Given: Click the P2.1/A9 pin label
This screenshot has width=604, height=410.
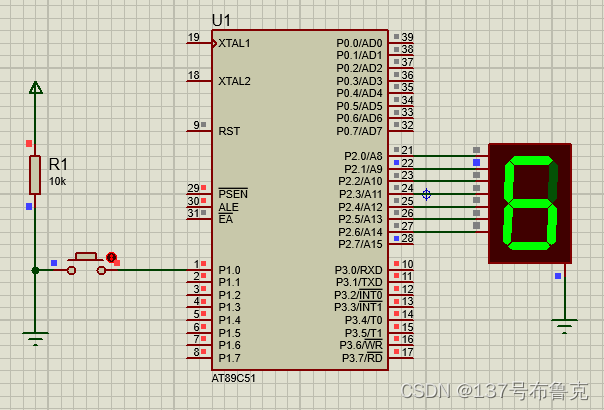Looking at the screenshot, I should point(363,169).
